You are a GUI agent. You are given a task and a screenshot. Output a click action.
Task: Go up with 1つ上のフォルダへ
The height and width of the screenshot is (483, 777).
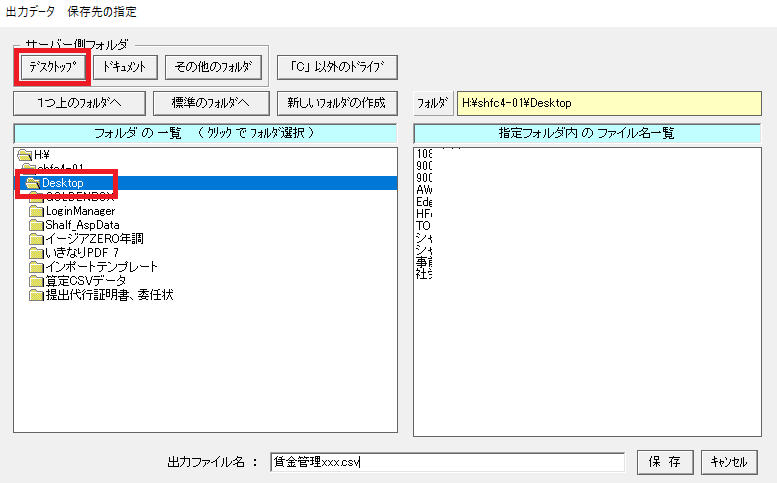tap(80, 103)
